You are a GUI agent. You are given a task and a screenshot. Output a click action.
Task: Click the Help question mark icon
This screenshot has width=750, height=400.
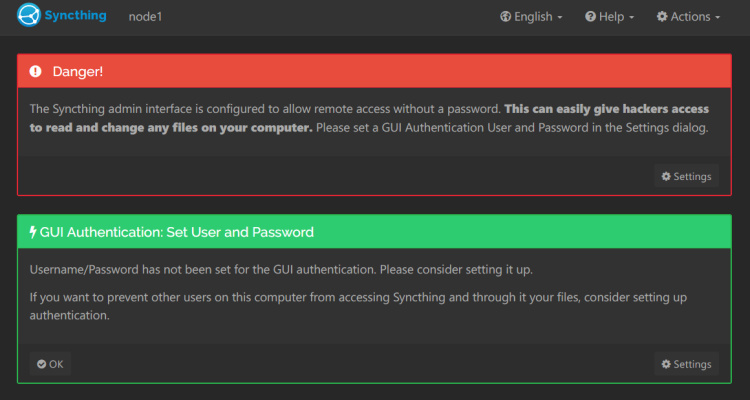tap(590, 17)
